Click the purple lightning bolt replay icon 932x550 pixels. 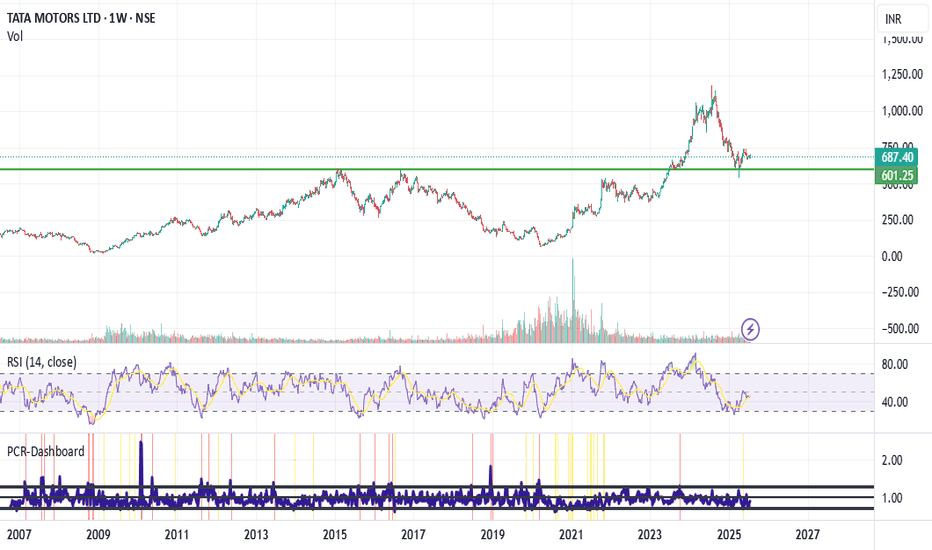coord(750,329)
